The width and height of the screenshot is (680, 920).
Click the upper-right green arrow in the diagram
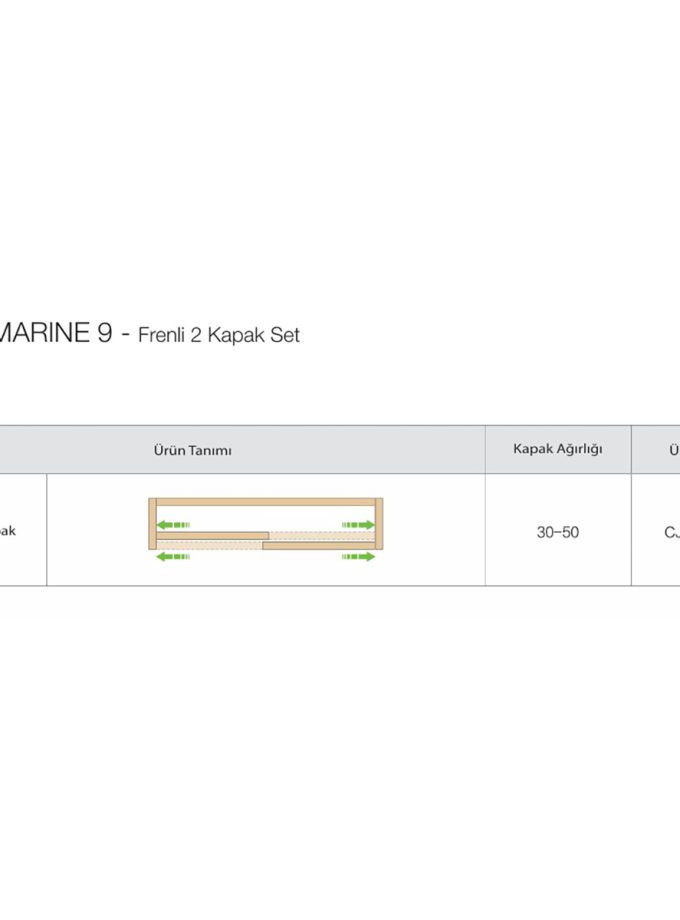click(x=358, y=524)
